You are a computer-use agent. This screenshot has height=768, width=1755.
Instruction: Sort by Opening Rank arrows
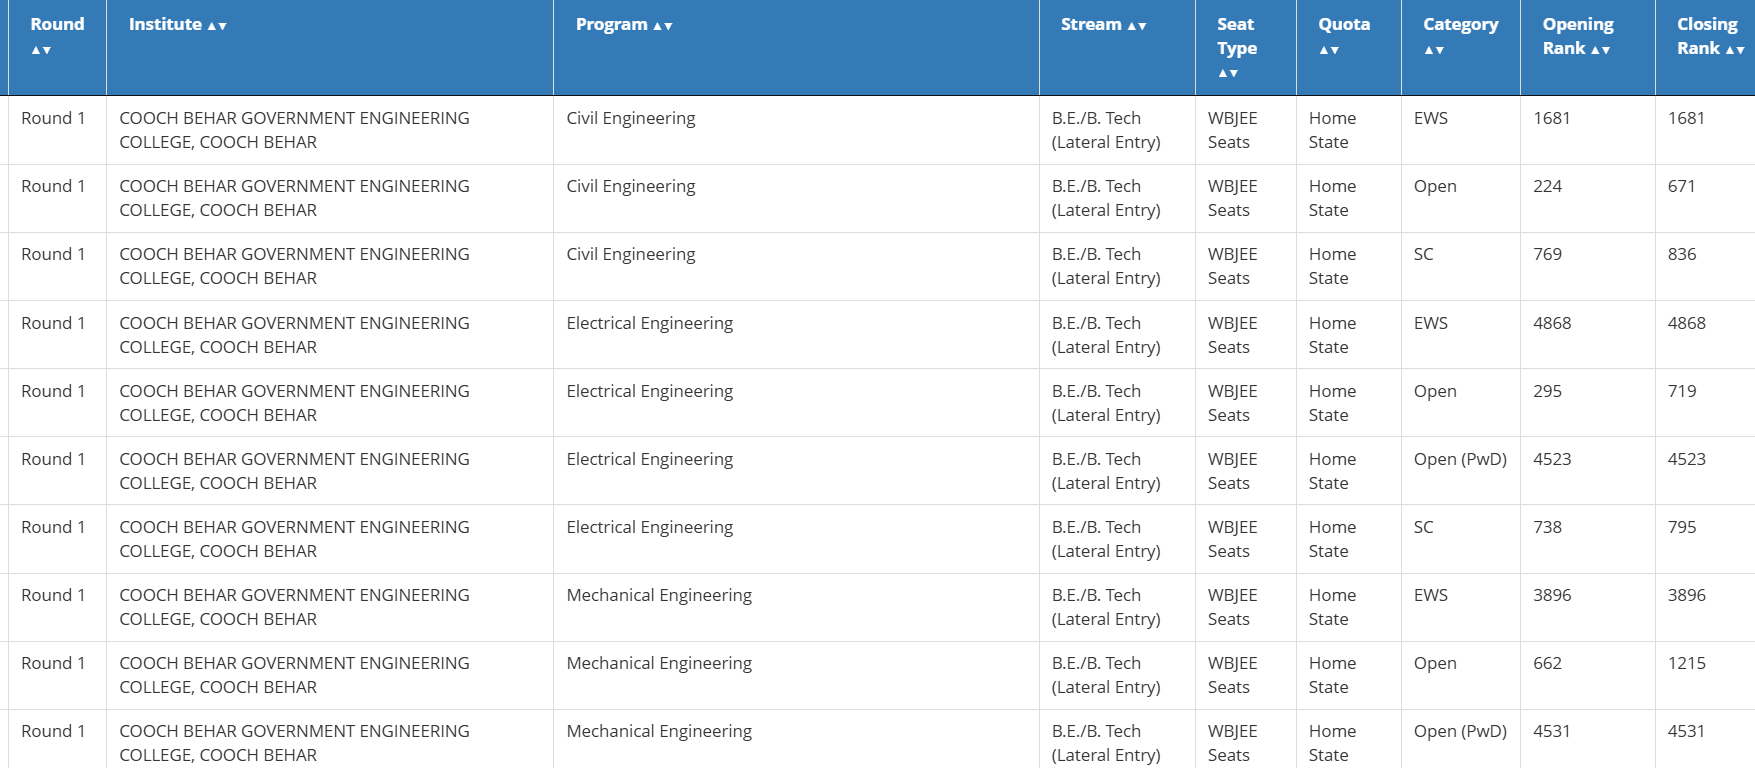1601,50
